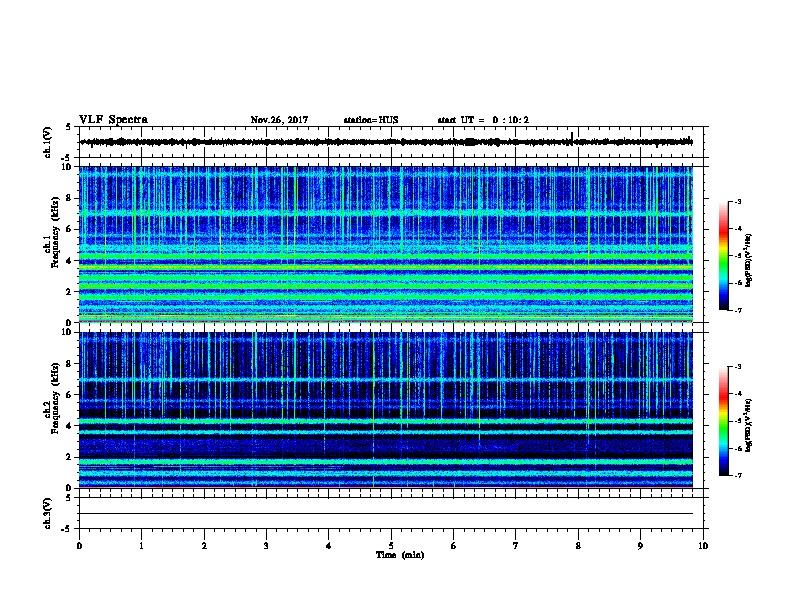Viewport: 792px width, 612px height.
Task: Click the log(PSD) label beside the ch.2 colorbar
Action: click(749, 426)
